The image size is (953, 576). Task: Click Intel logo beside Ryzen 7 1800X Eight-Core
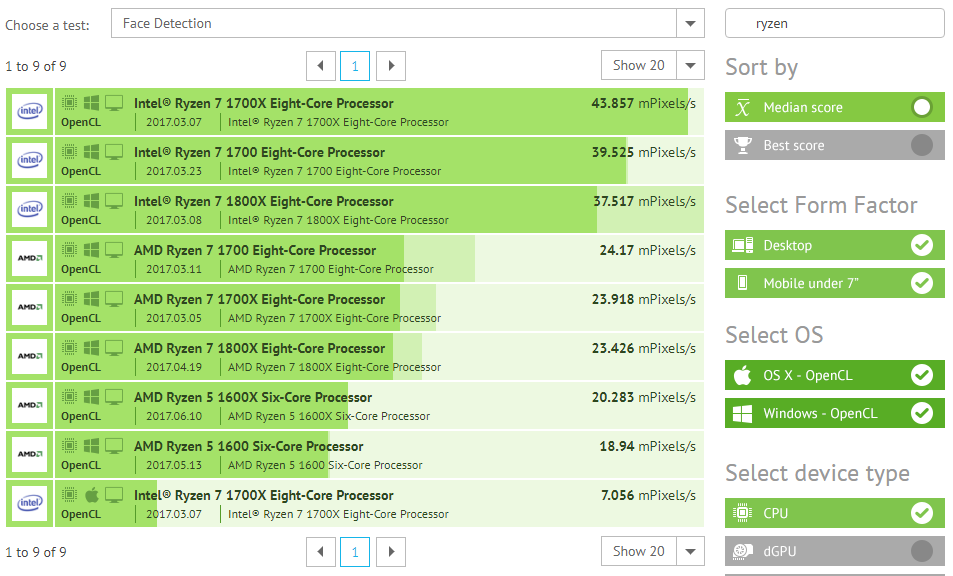(30, 210)
